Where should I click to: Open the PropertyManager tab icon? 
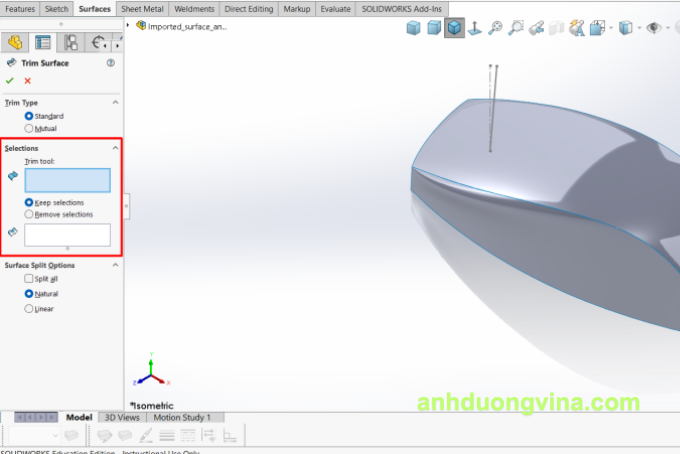tap(43, 42)
